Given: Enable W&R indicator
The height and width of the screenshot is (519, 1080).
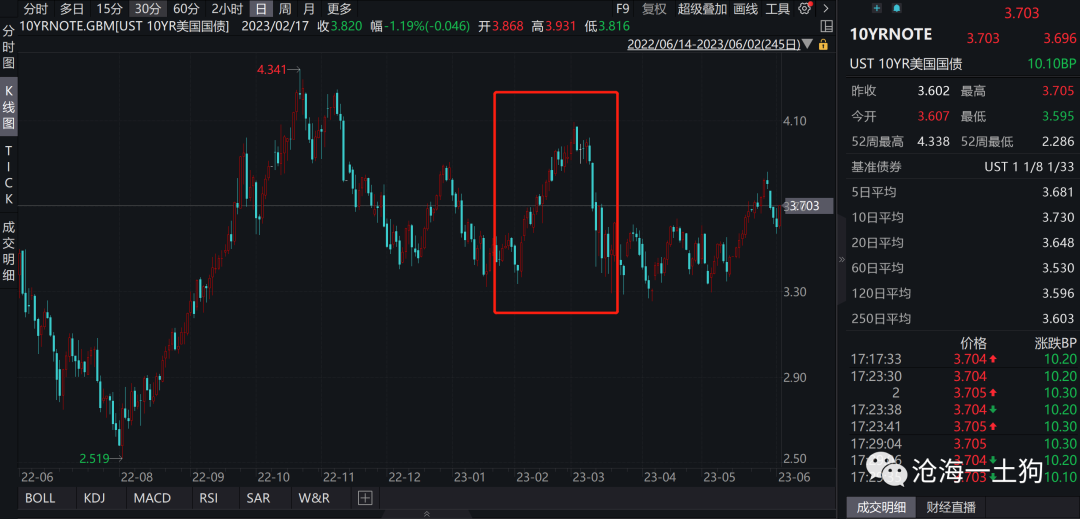Looking at the screenshot, I should click(314, 498).
